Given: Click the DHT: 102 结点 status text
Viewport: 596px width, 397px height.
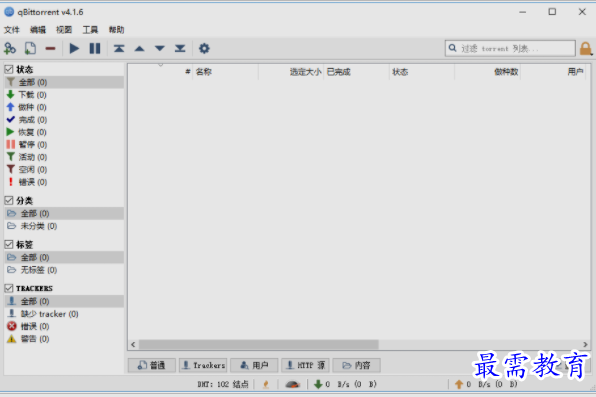Looking at the screenshot, I should 223,384.
